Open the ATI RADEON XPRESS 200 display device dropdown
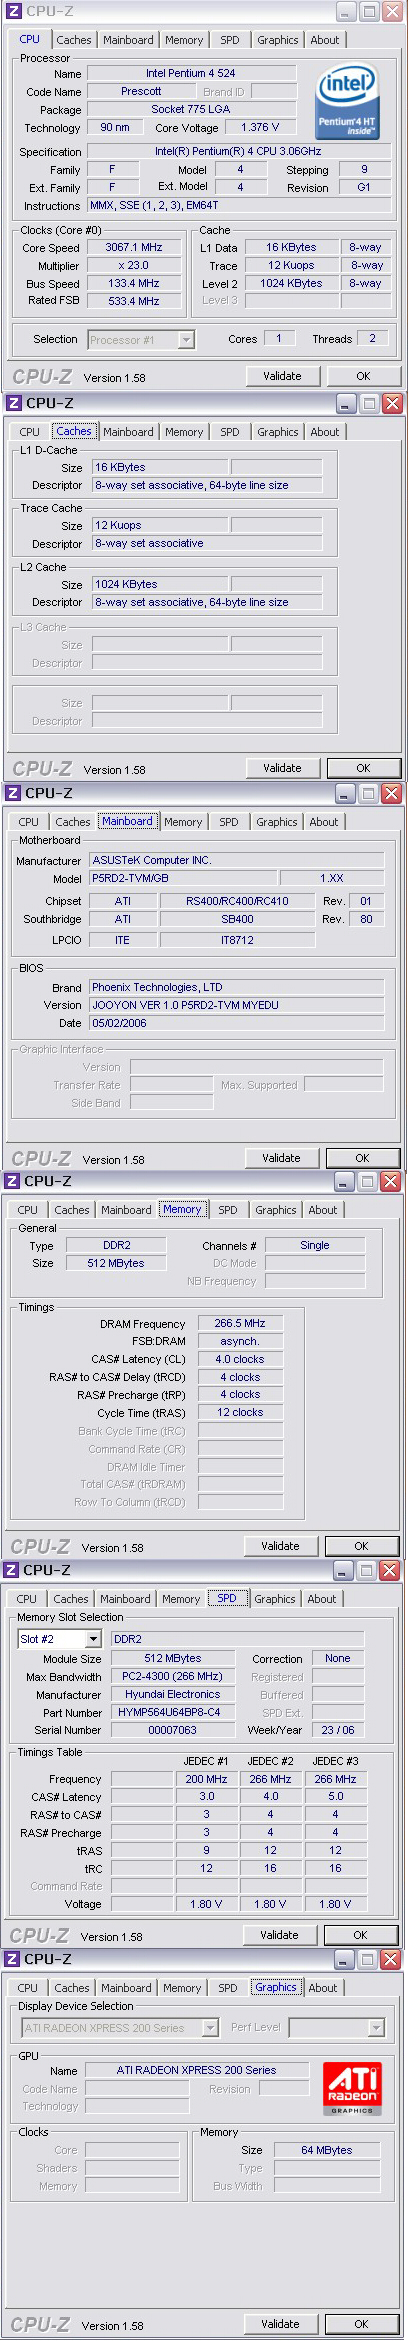Screen dimensions: 408x2341 (x=210, y=2028)
